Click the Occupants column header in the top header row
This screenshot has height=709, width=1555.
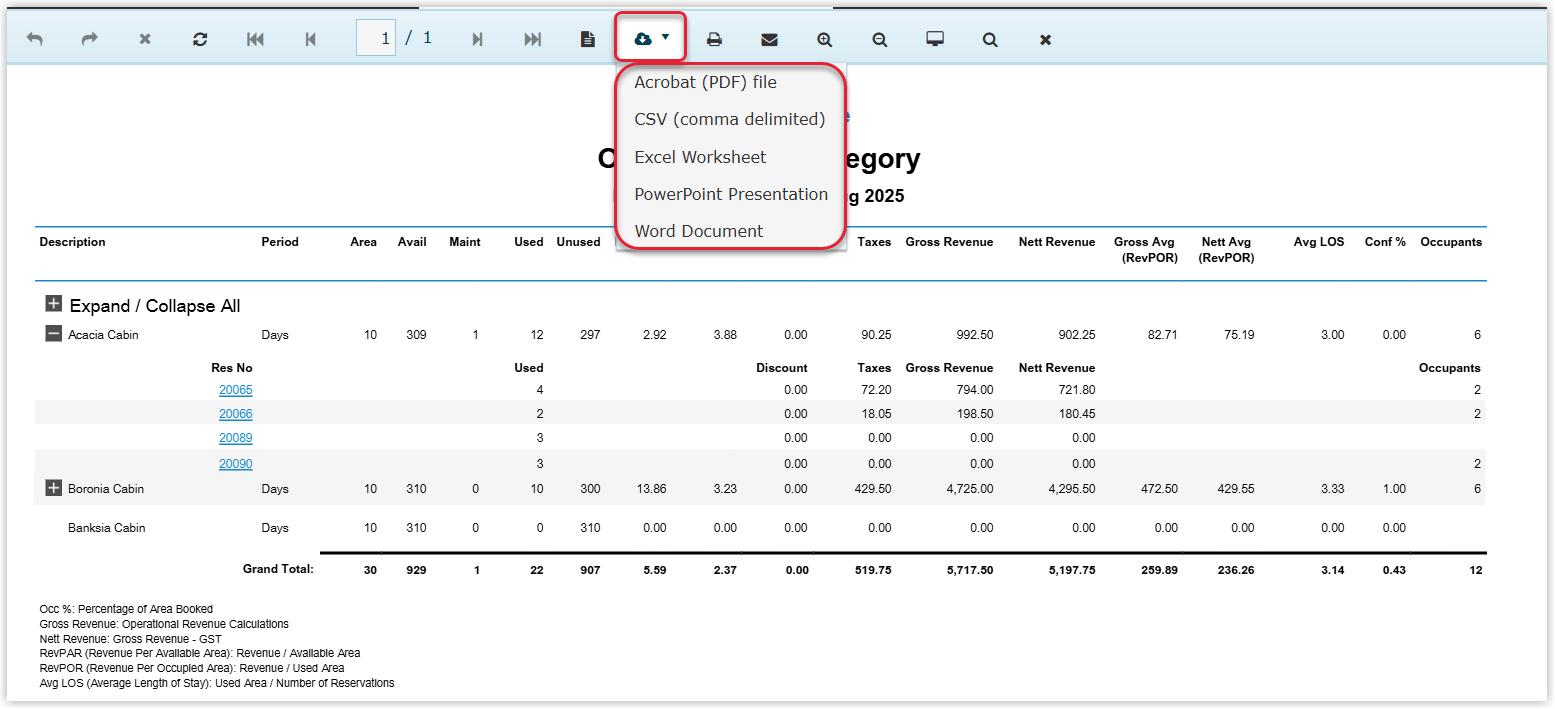(1451, 242)
